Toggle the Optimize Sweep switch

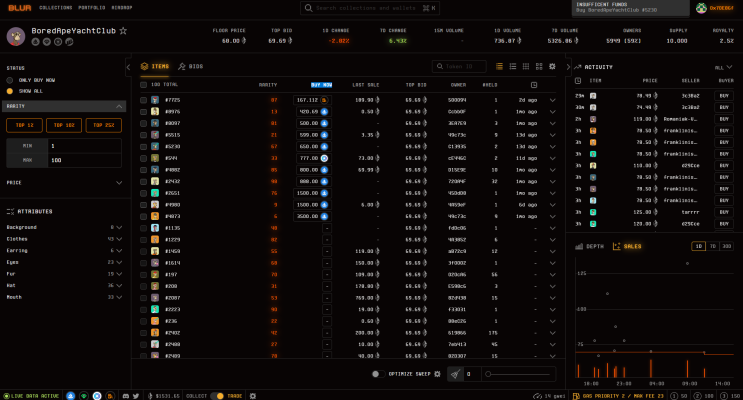point(378,374)
